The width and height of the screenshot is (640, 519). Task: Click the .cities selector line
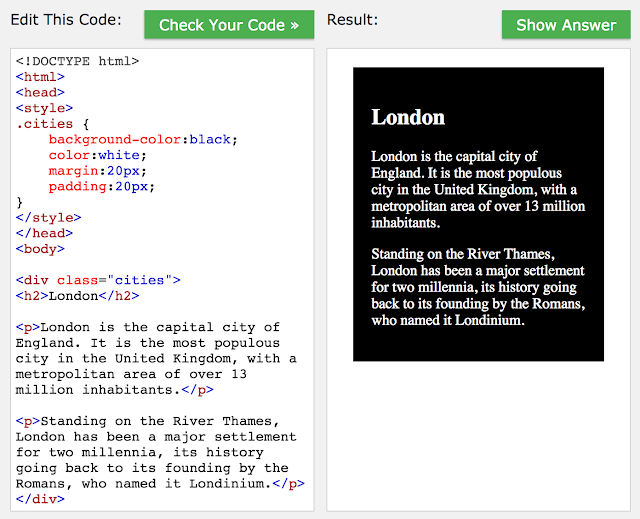click(52, 124)
